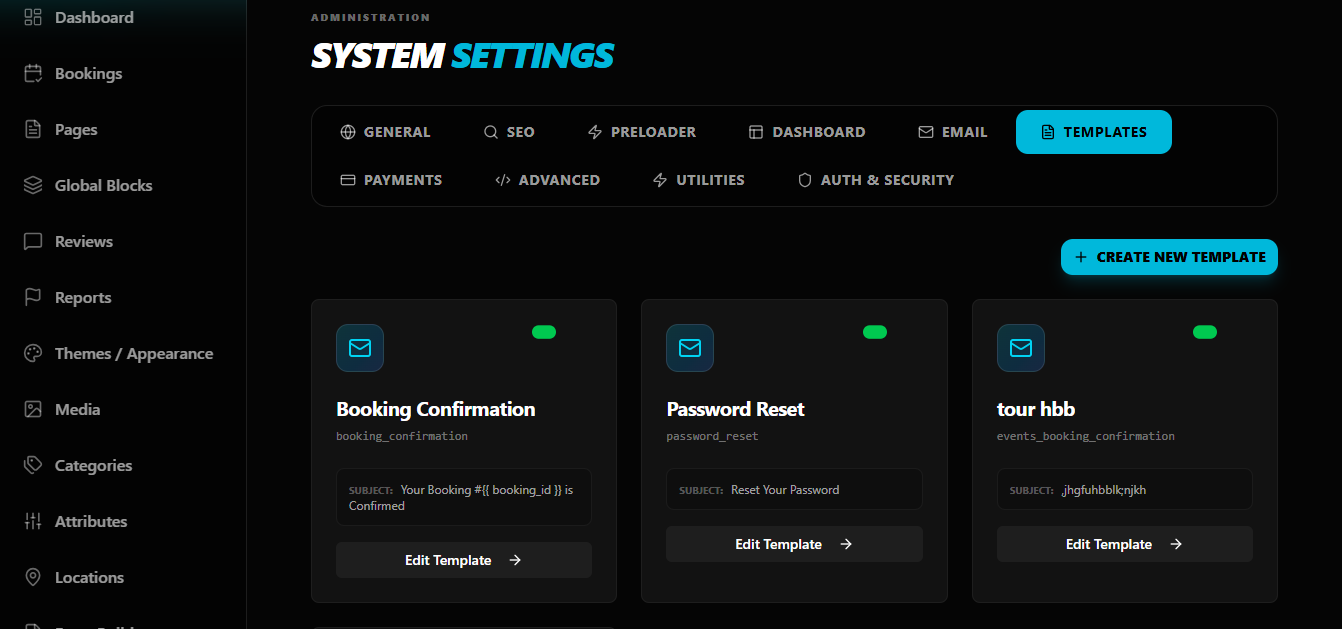Click the Reports flag icon
The width and height of the screenshot is (1342, 629).
33,297
